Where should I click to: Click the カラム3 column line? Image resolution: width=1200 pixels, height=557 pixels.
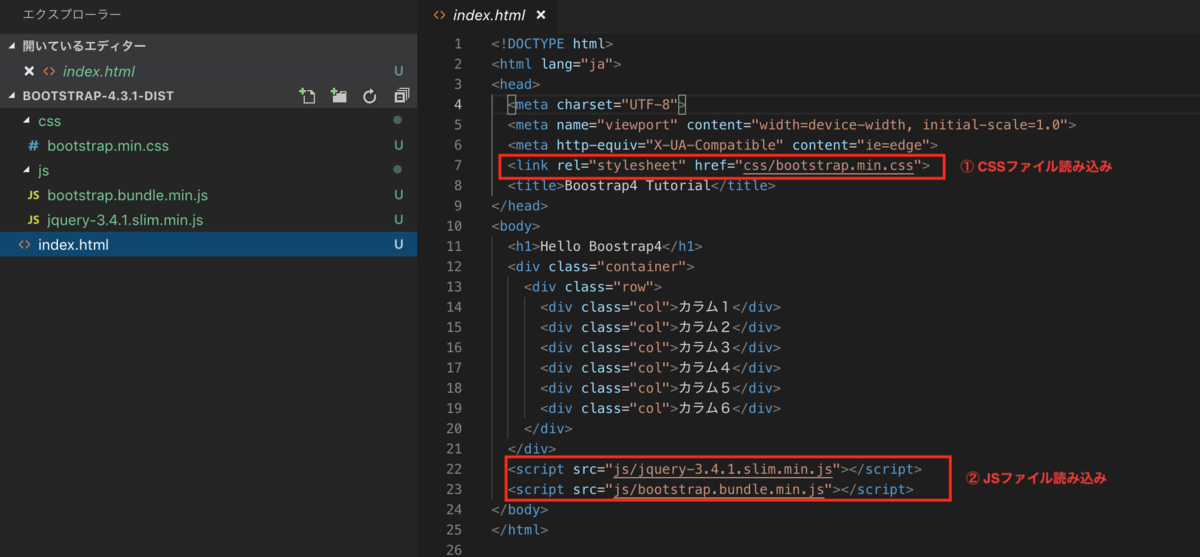click(x=660, y=347)
